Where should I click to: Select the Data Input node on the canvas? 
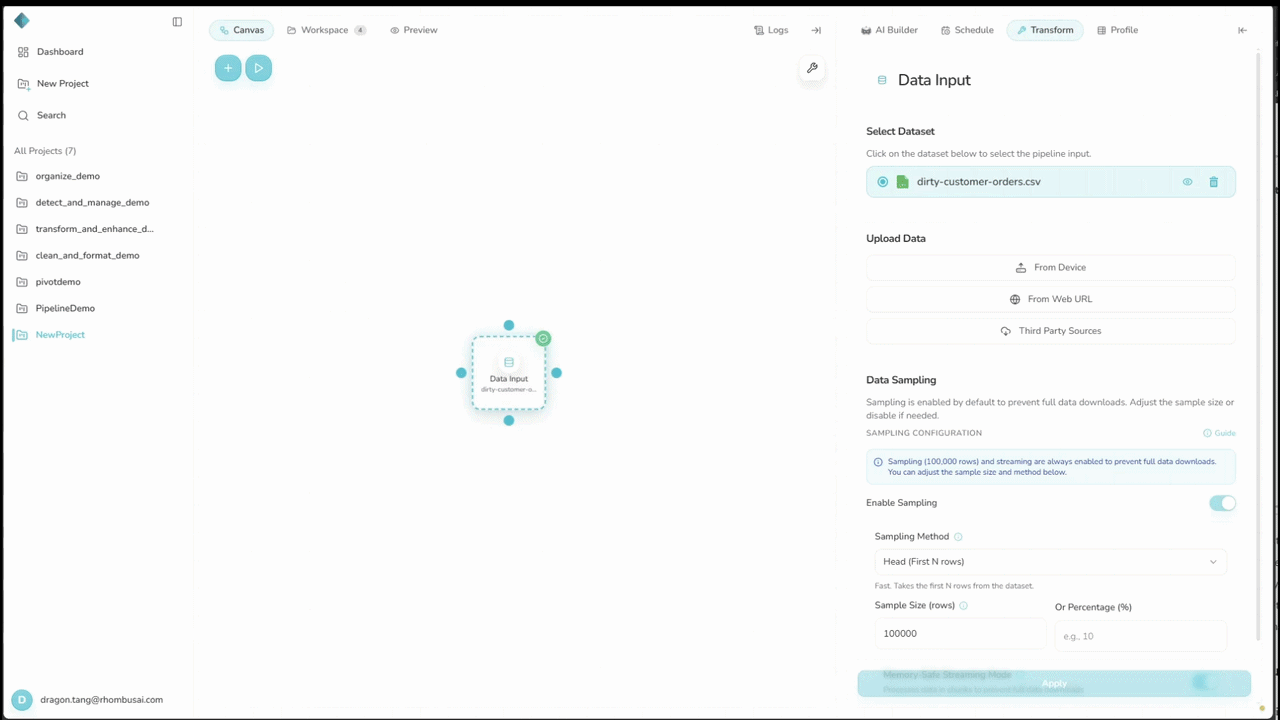point(509,373)
